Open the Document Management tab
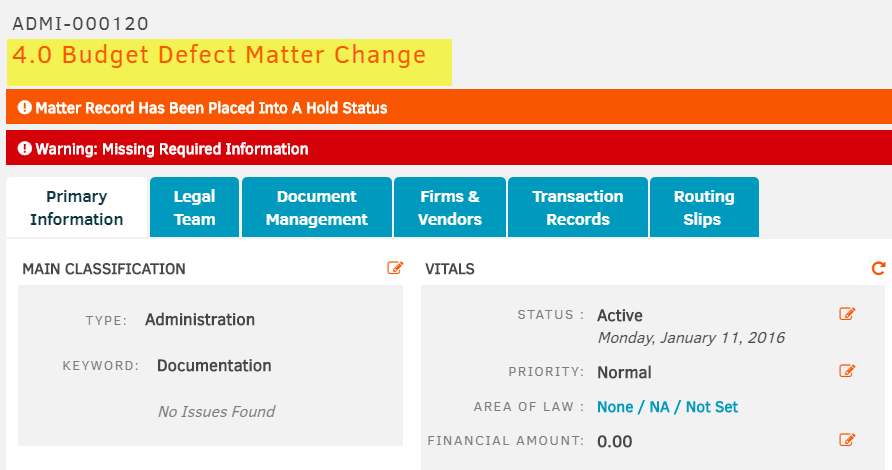The height and width of the screenshot is (470, 892). tap(317, 207)
